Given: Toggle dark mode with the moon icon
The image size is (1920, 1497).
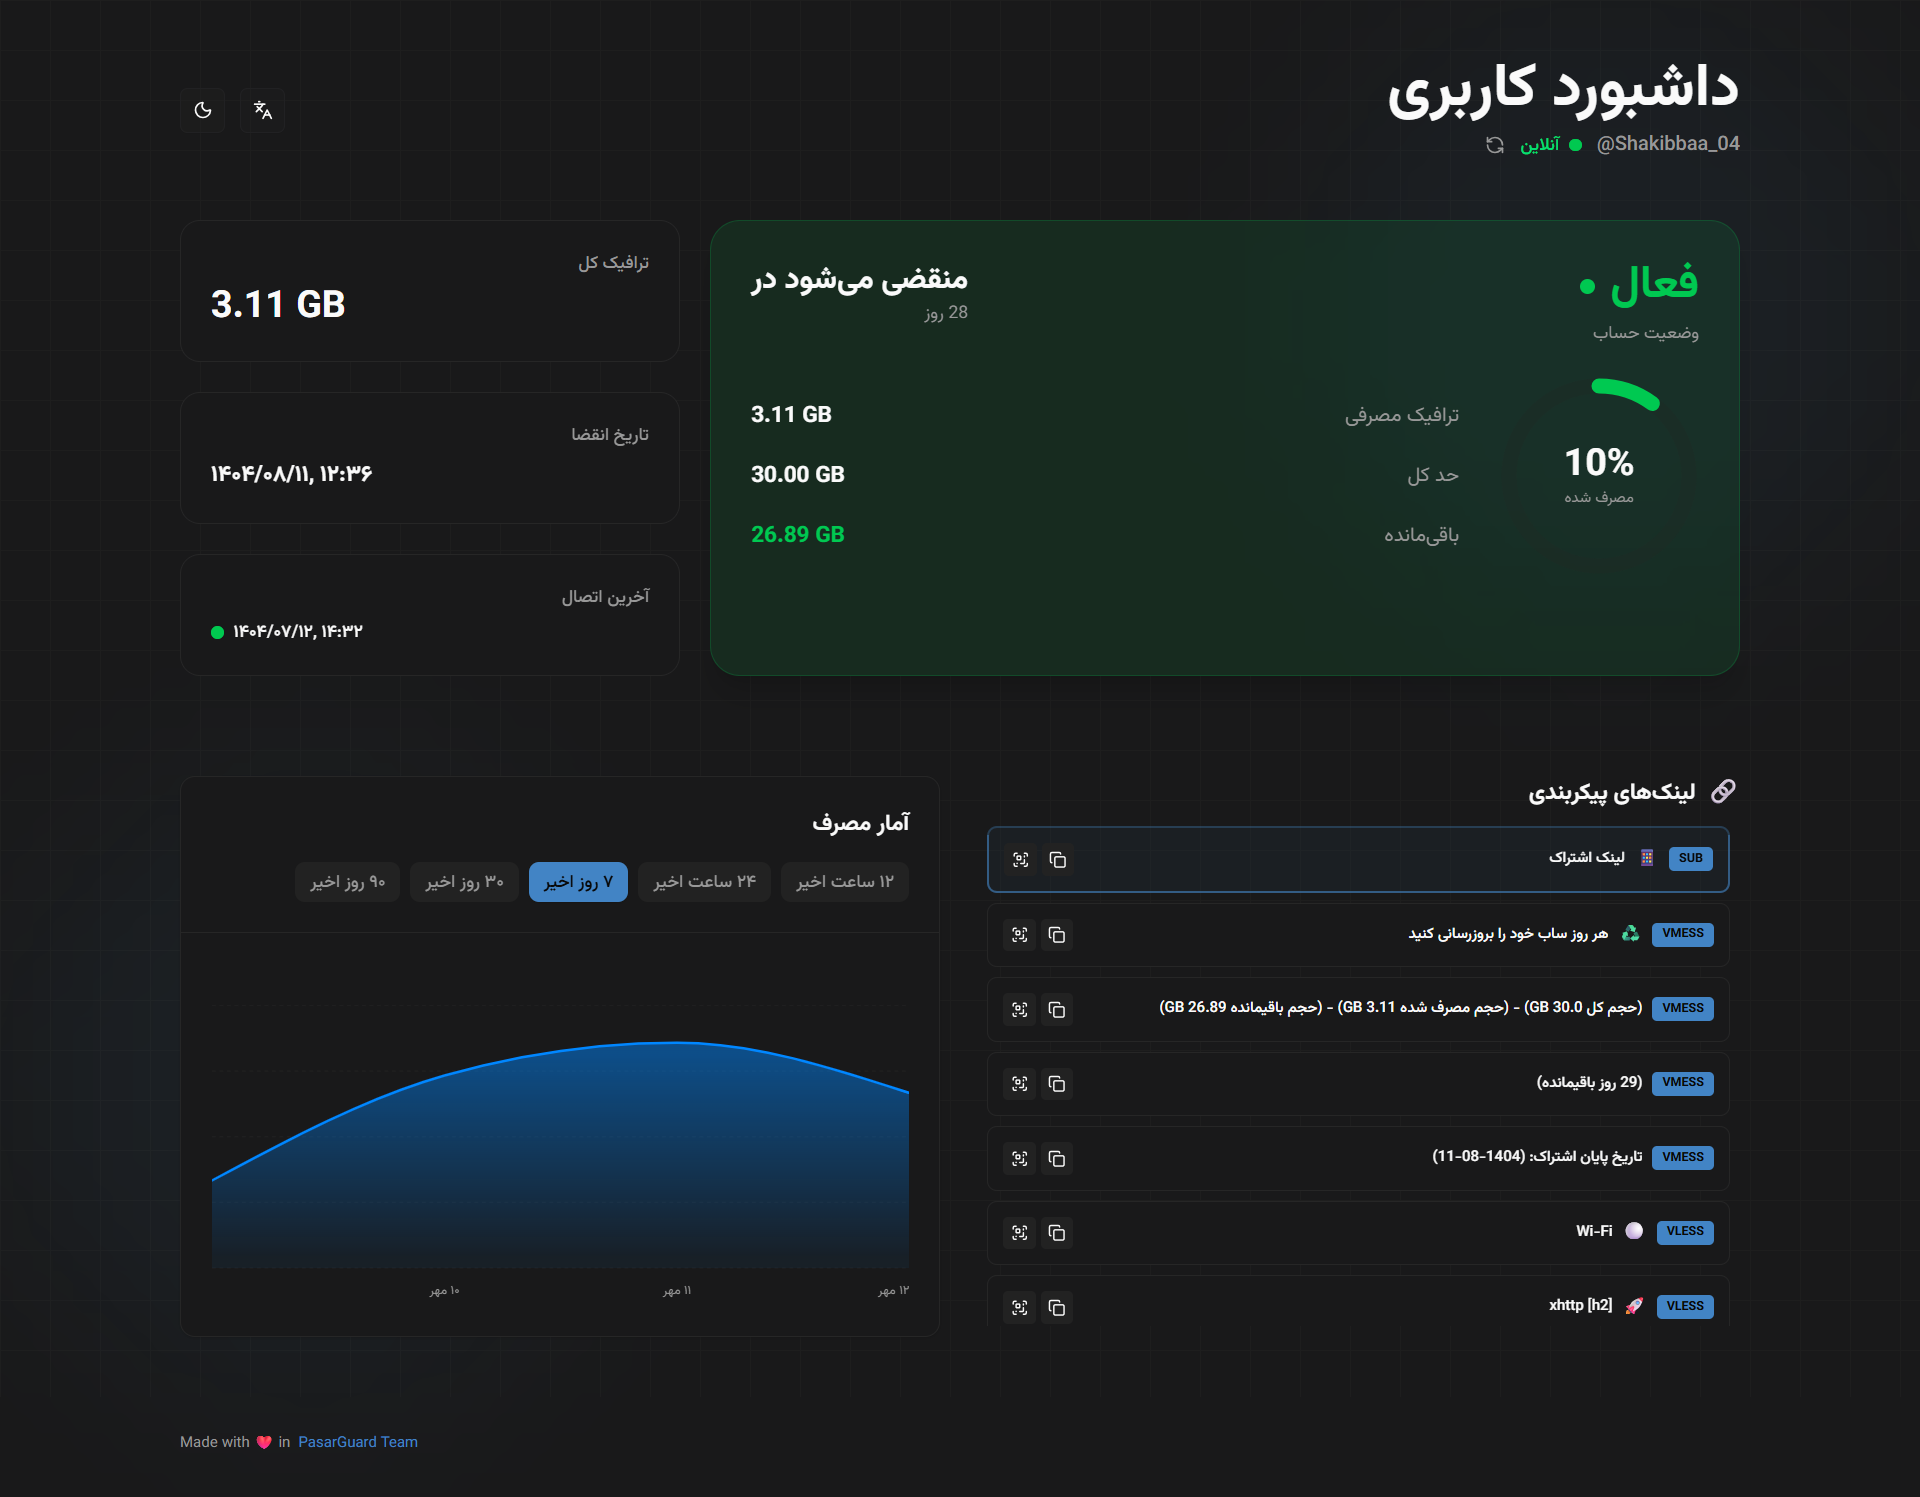Looking at the screenshot, I should click(203, 110).
